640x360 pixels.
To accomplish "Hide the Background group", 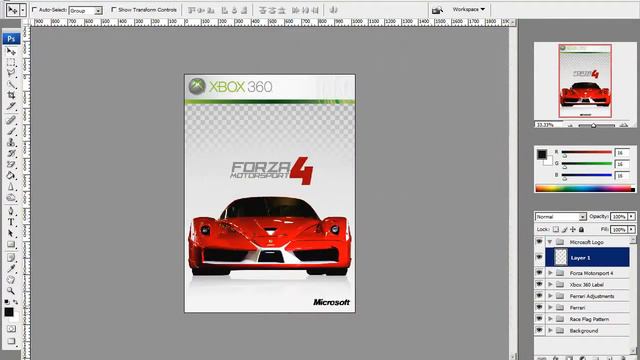I will 539,330.
